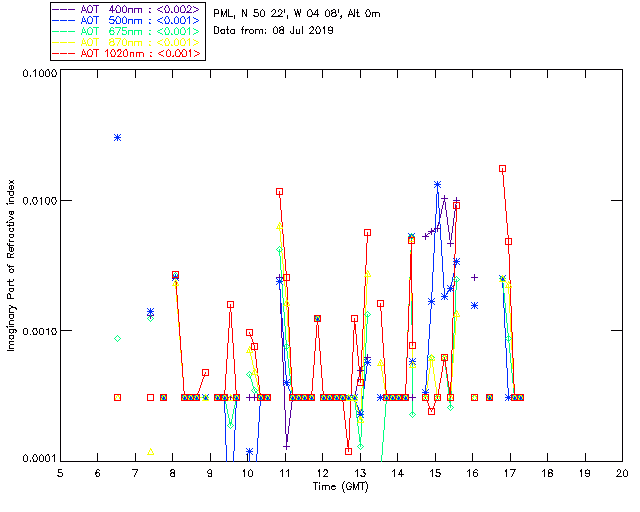Click the yellow triangle at bottom near 7.5 GMT

pyautogui.click(x=150, y=452)
